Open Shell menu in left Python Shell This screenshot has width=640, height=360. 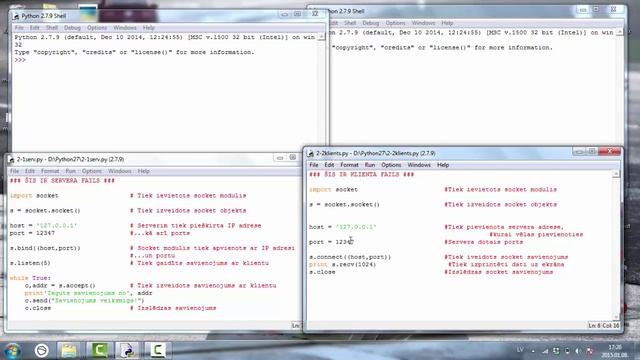pyautogui.click(x=52, y=28)
